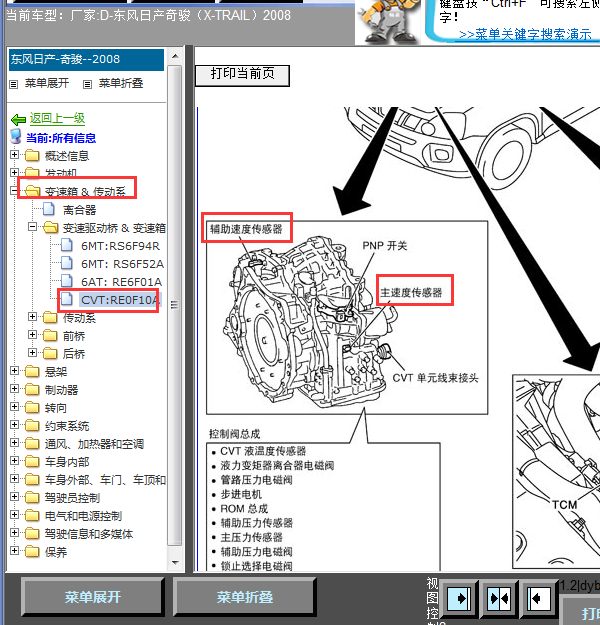Click the 辅助速度传感器 label in diagram
Image resolution: width=600 pixels, height=625 pixels.
(x=246, y=229)
